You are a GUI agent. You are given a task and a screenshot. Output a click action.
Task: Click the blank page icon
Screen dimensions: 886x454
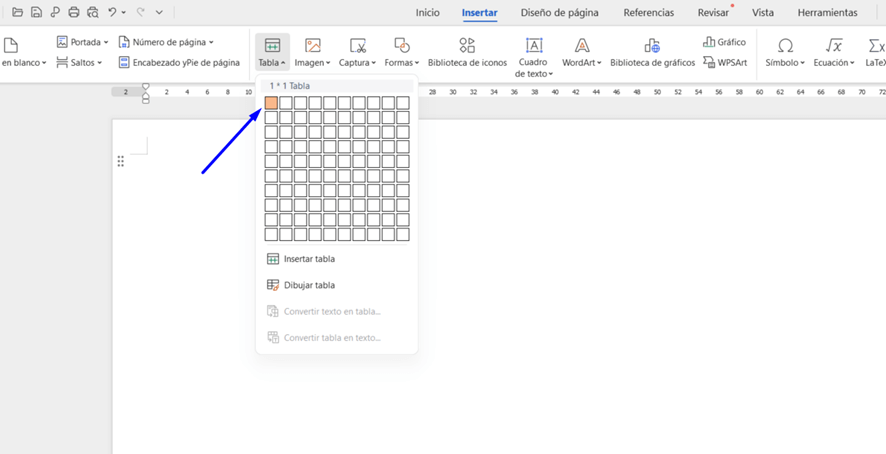[11, 45]
